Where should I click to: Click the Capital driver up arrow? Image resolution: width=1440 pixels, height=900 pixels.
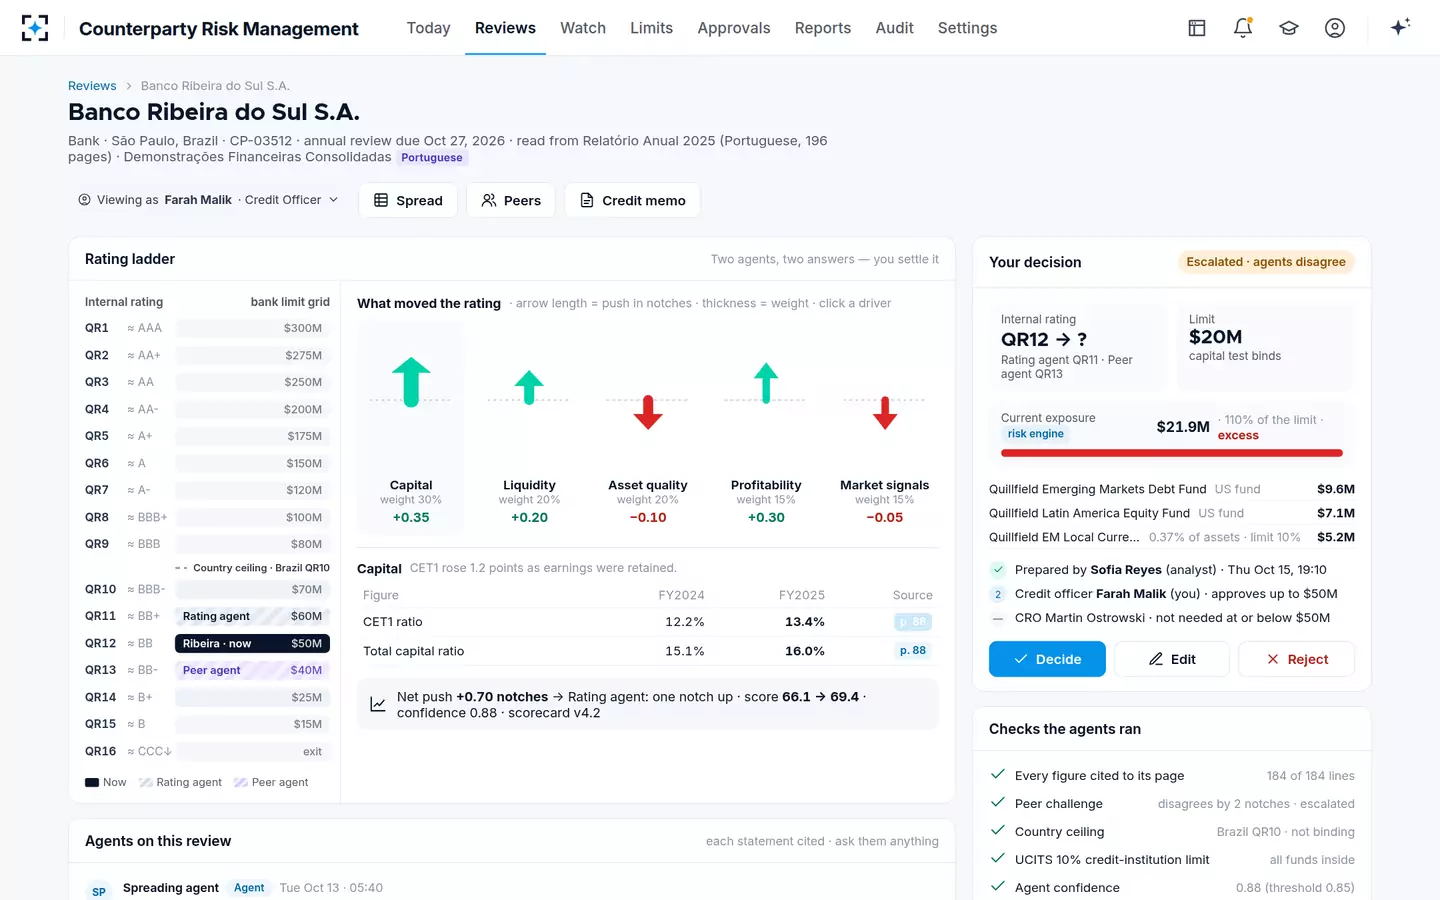click(x=411, y=382)
